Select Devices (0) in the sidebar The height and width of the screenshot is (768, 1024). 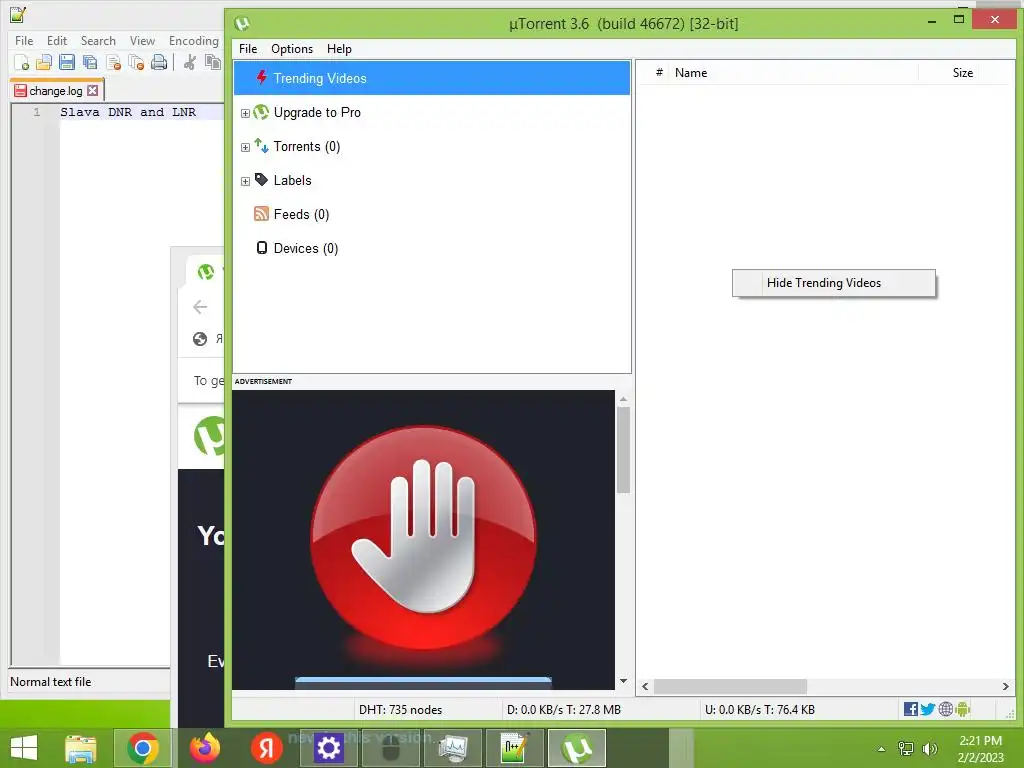click(306, 248)
